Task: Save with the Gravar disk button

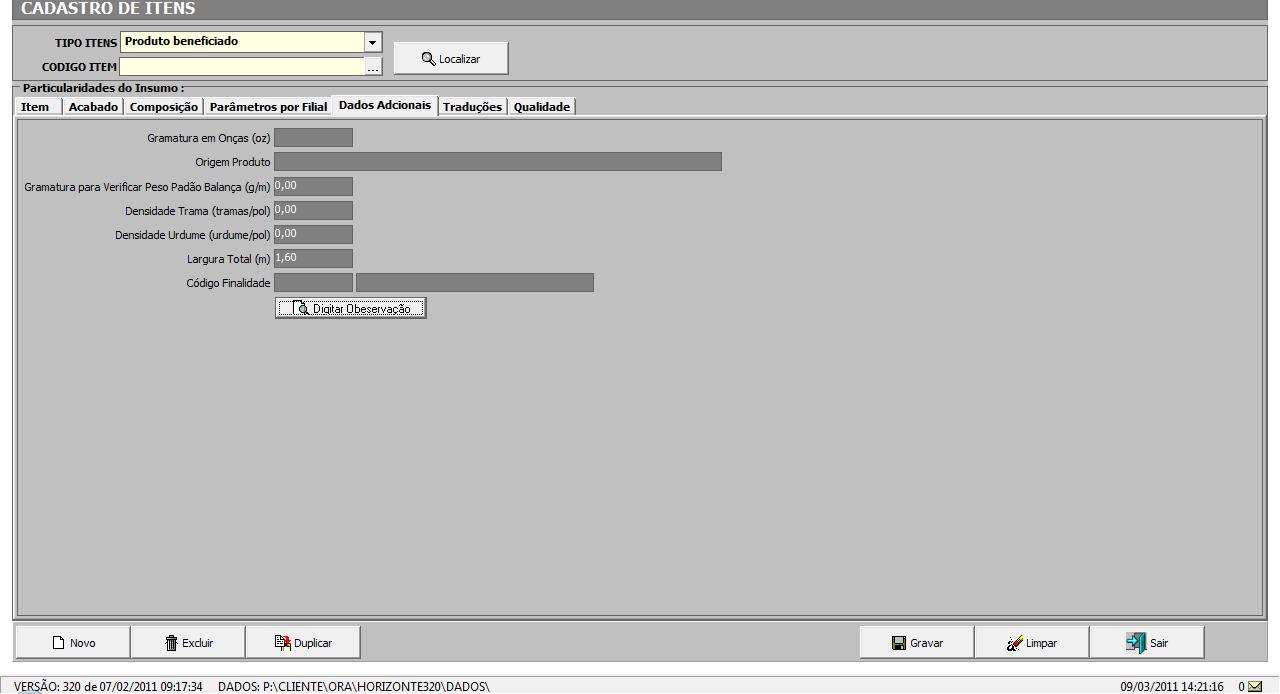Action: pos(917,643)
